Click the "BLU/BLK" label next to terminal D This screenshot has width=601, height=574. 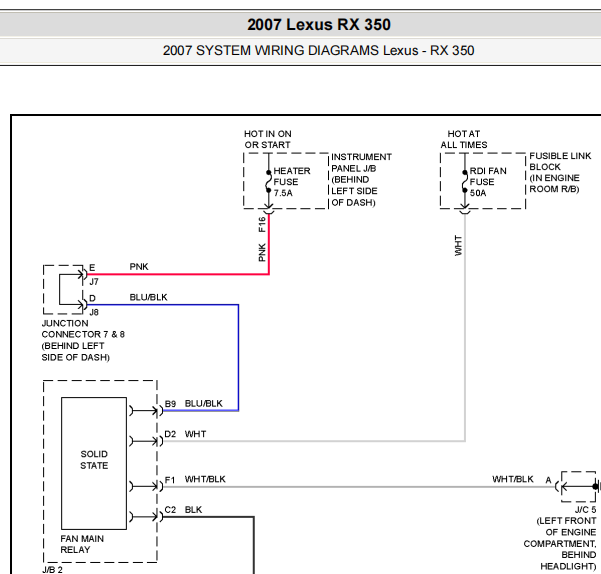pyautogui.click(x=148, y=297)
